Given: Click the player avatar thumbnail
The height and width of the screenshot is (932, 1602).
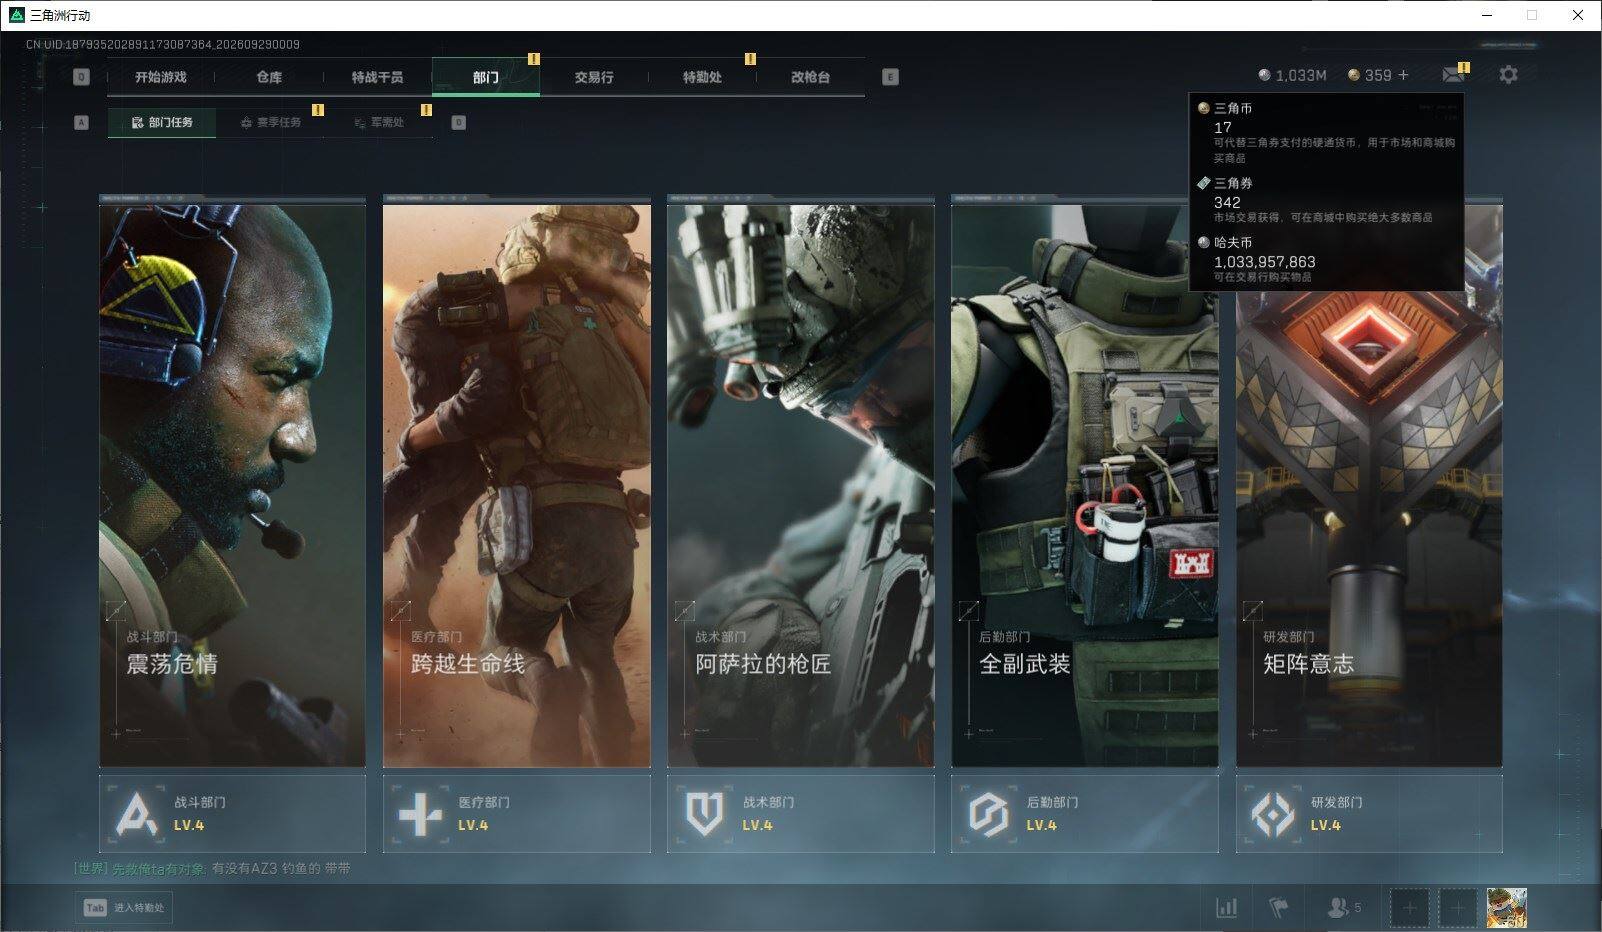Looking at the screenshot, I should [x=1506, y=908].
